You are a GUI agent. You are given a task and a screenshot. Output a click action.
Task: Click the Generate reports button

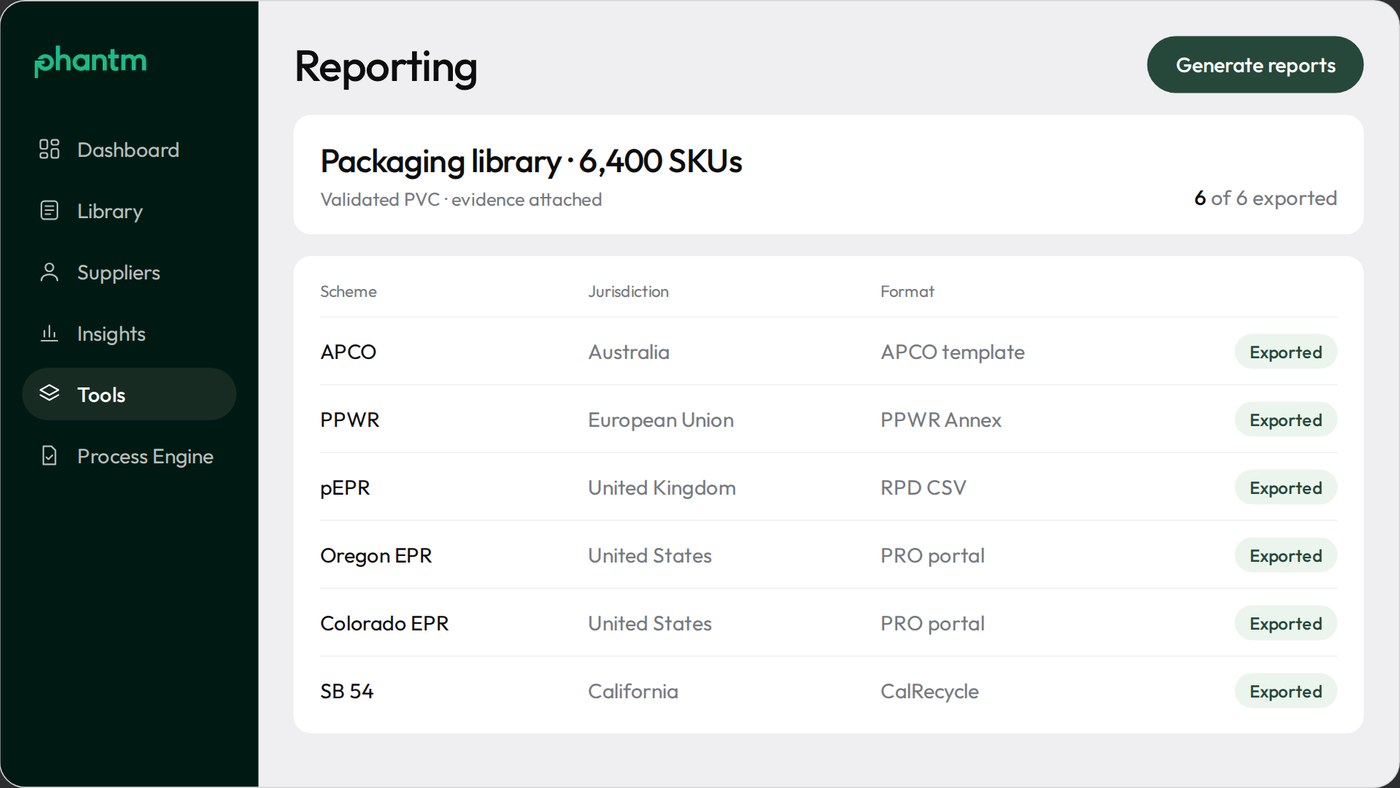[x=1255, y=65]
